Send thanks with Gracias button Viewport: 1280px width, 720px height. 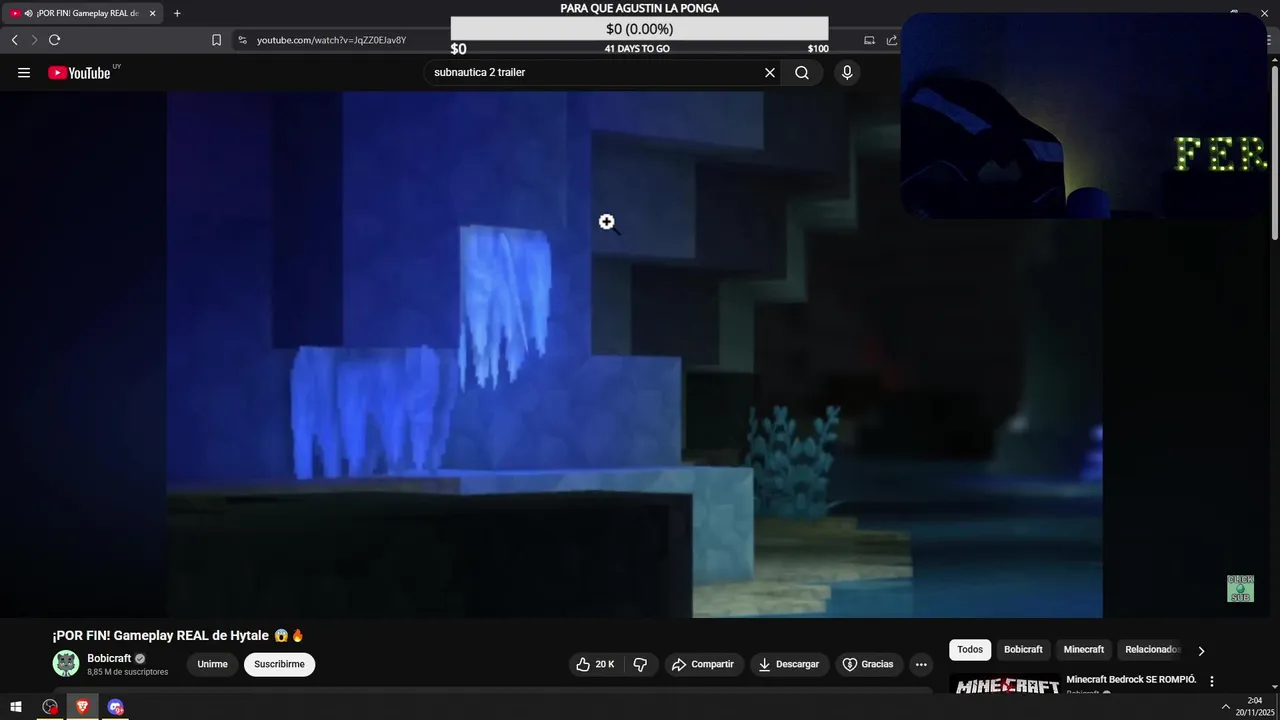[868, 664]
